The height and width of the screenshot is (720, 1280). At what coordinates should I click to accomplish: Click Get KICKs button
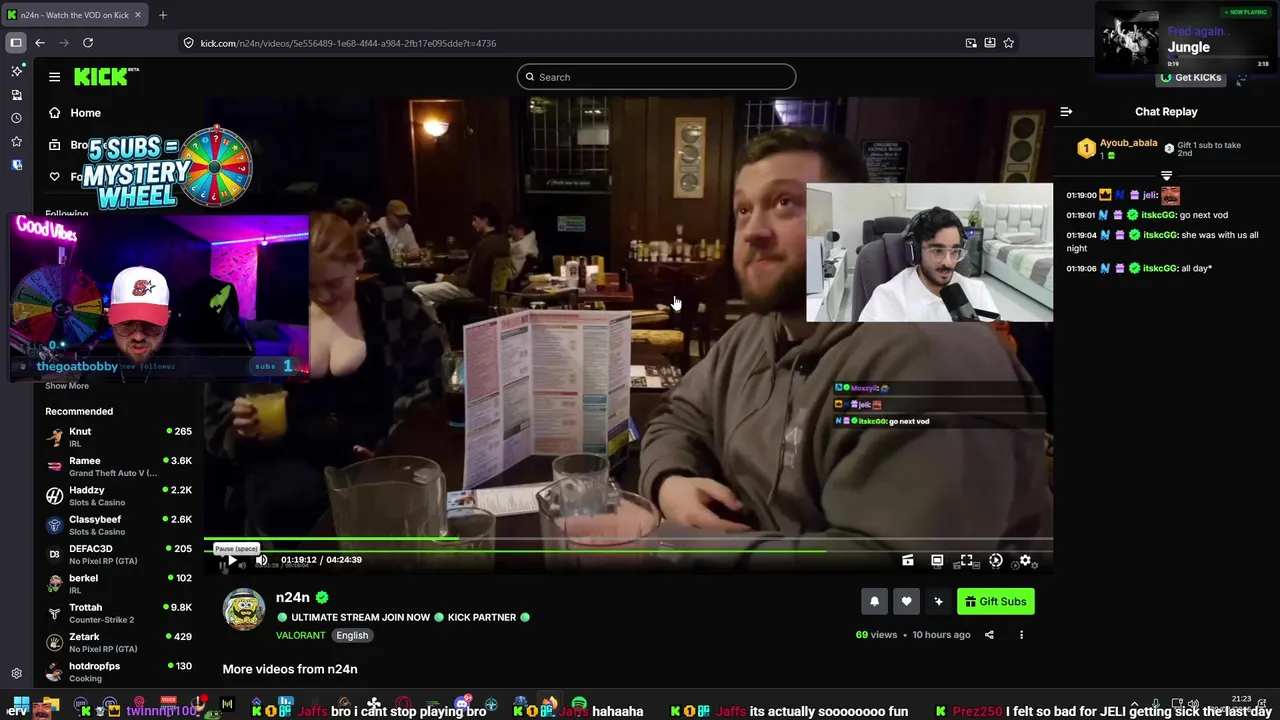1190,77
